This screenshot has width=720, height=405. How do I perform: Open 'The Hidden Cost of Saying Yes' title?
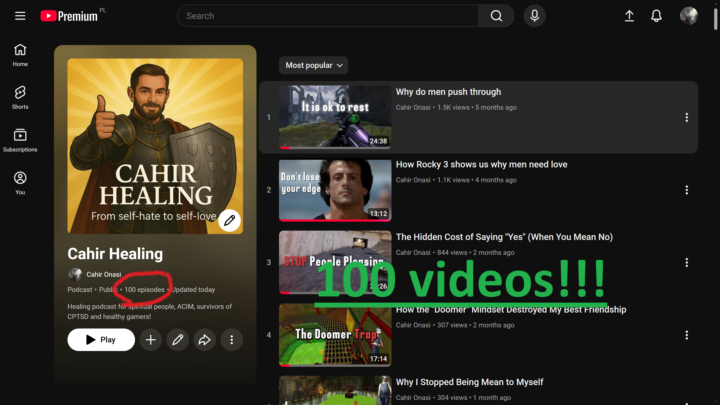[504, 237]
